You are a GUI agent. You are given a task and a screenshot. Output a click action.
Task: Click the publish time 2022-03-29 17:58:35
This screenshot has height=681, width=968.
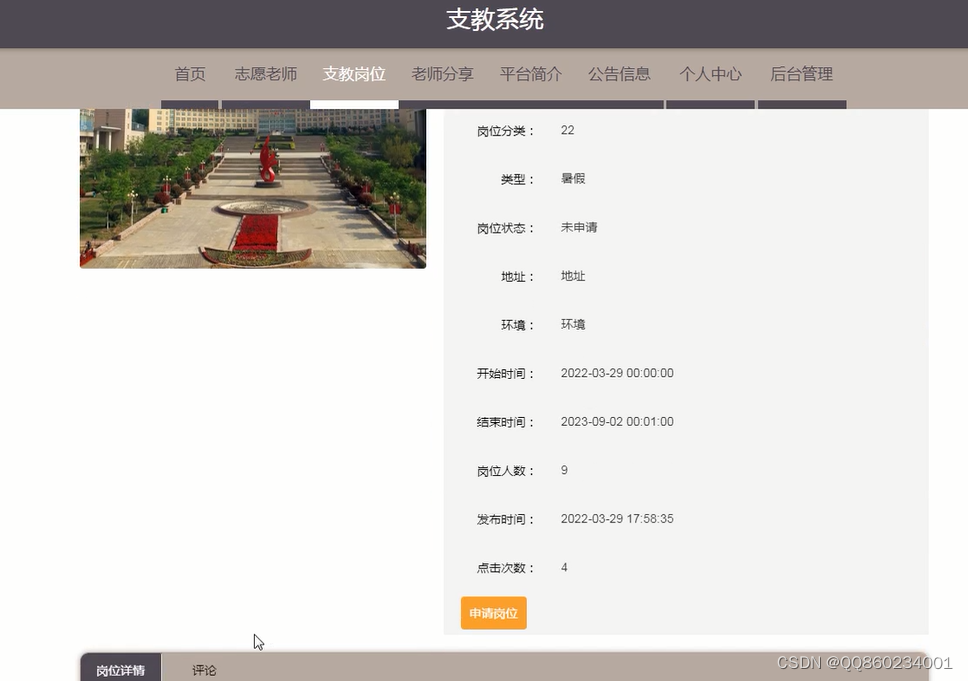click(x=617, y=519)
